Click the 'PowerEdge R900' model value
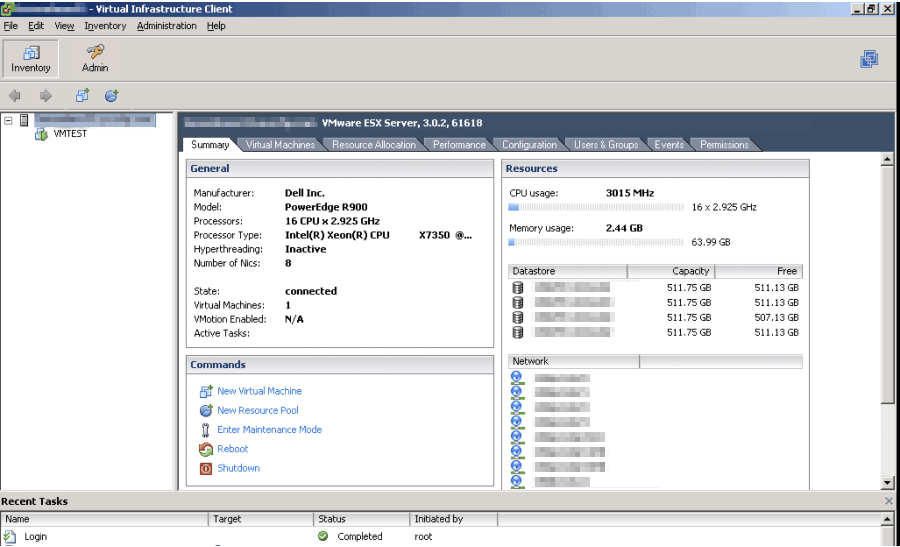This screenshot has height=547, width=900. (x=326, y=207)
